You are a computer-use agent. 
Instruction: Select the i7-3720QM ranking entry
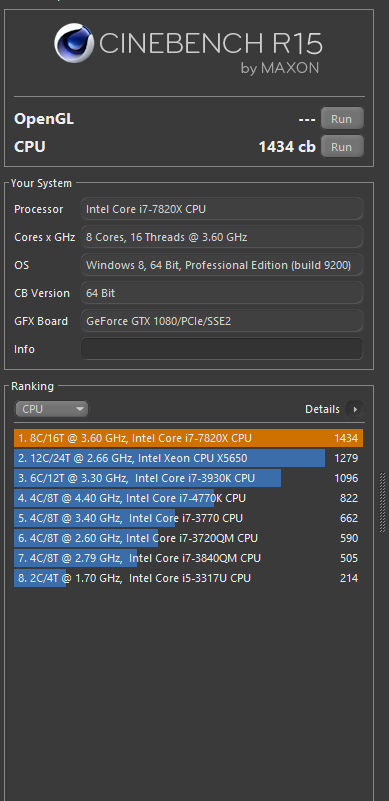188,538
